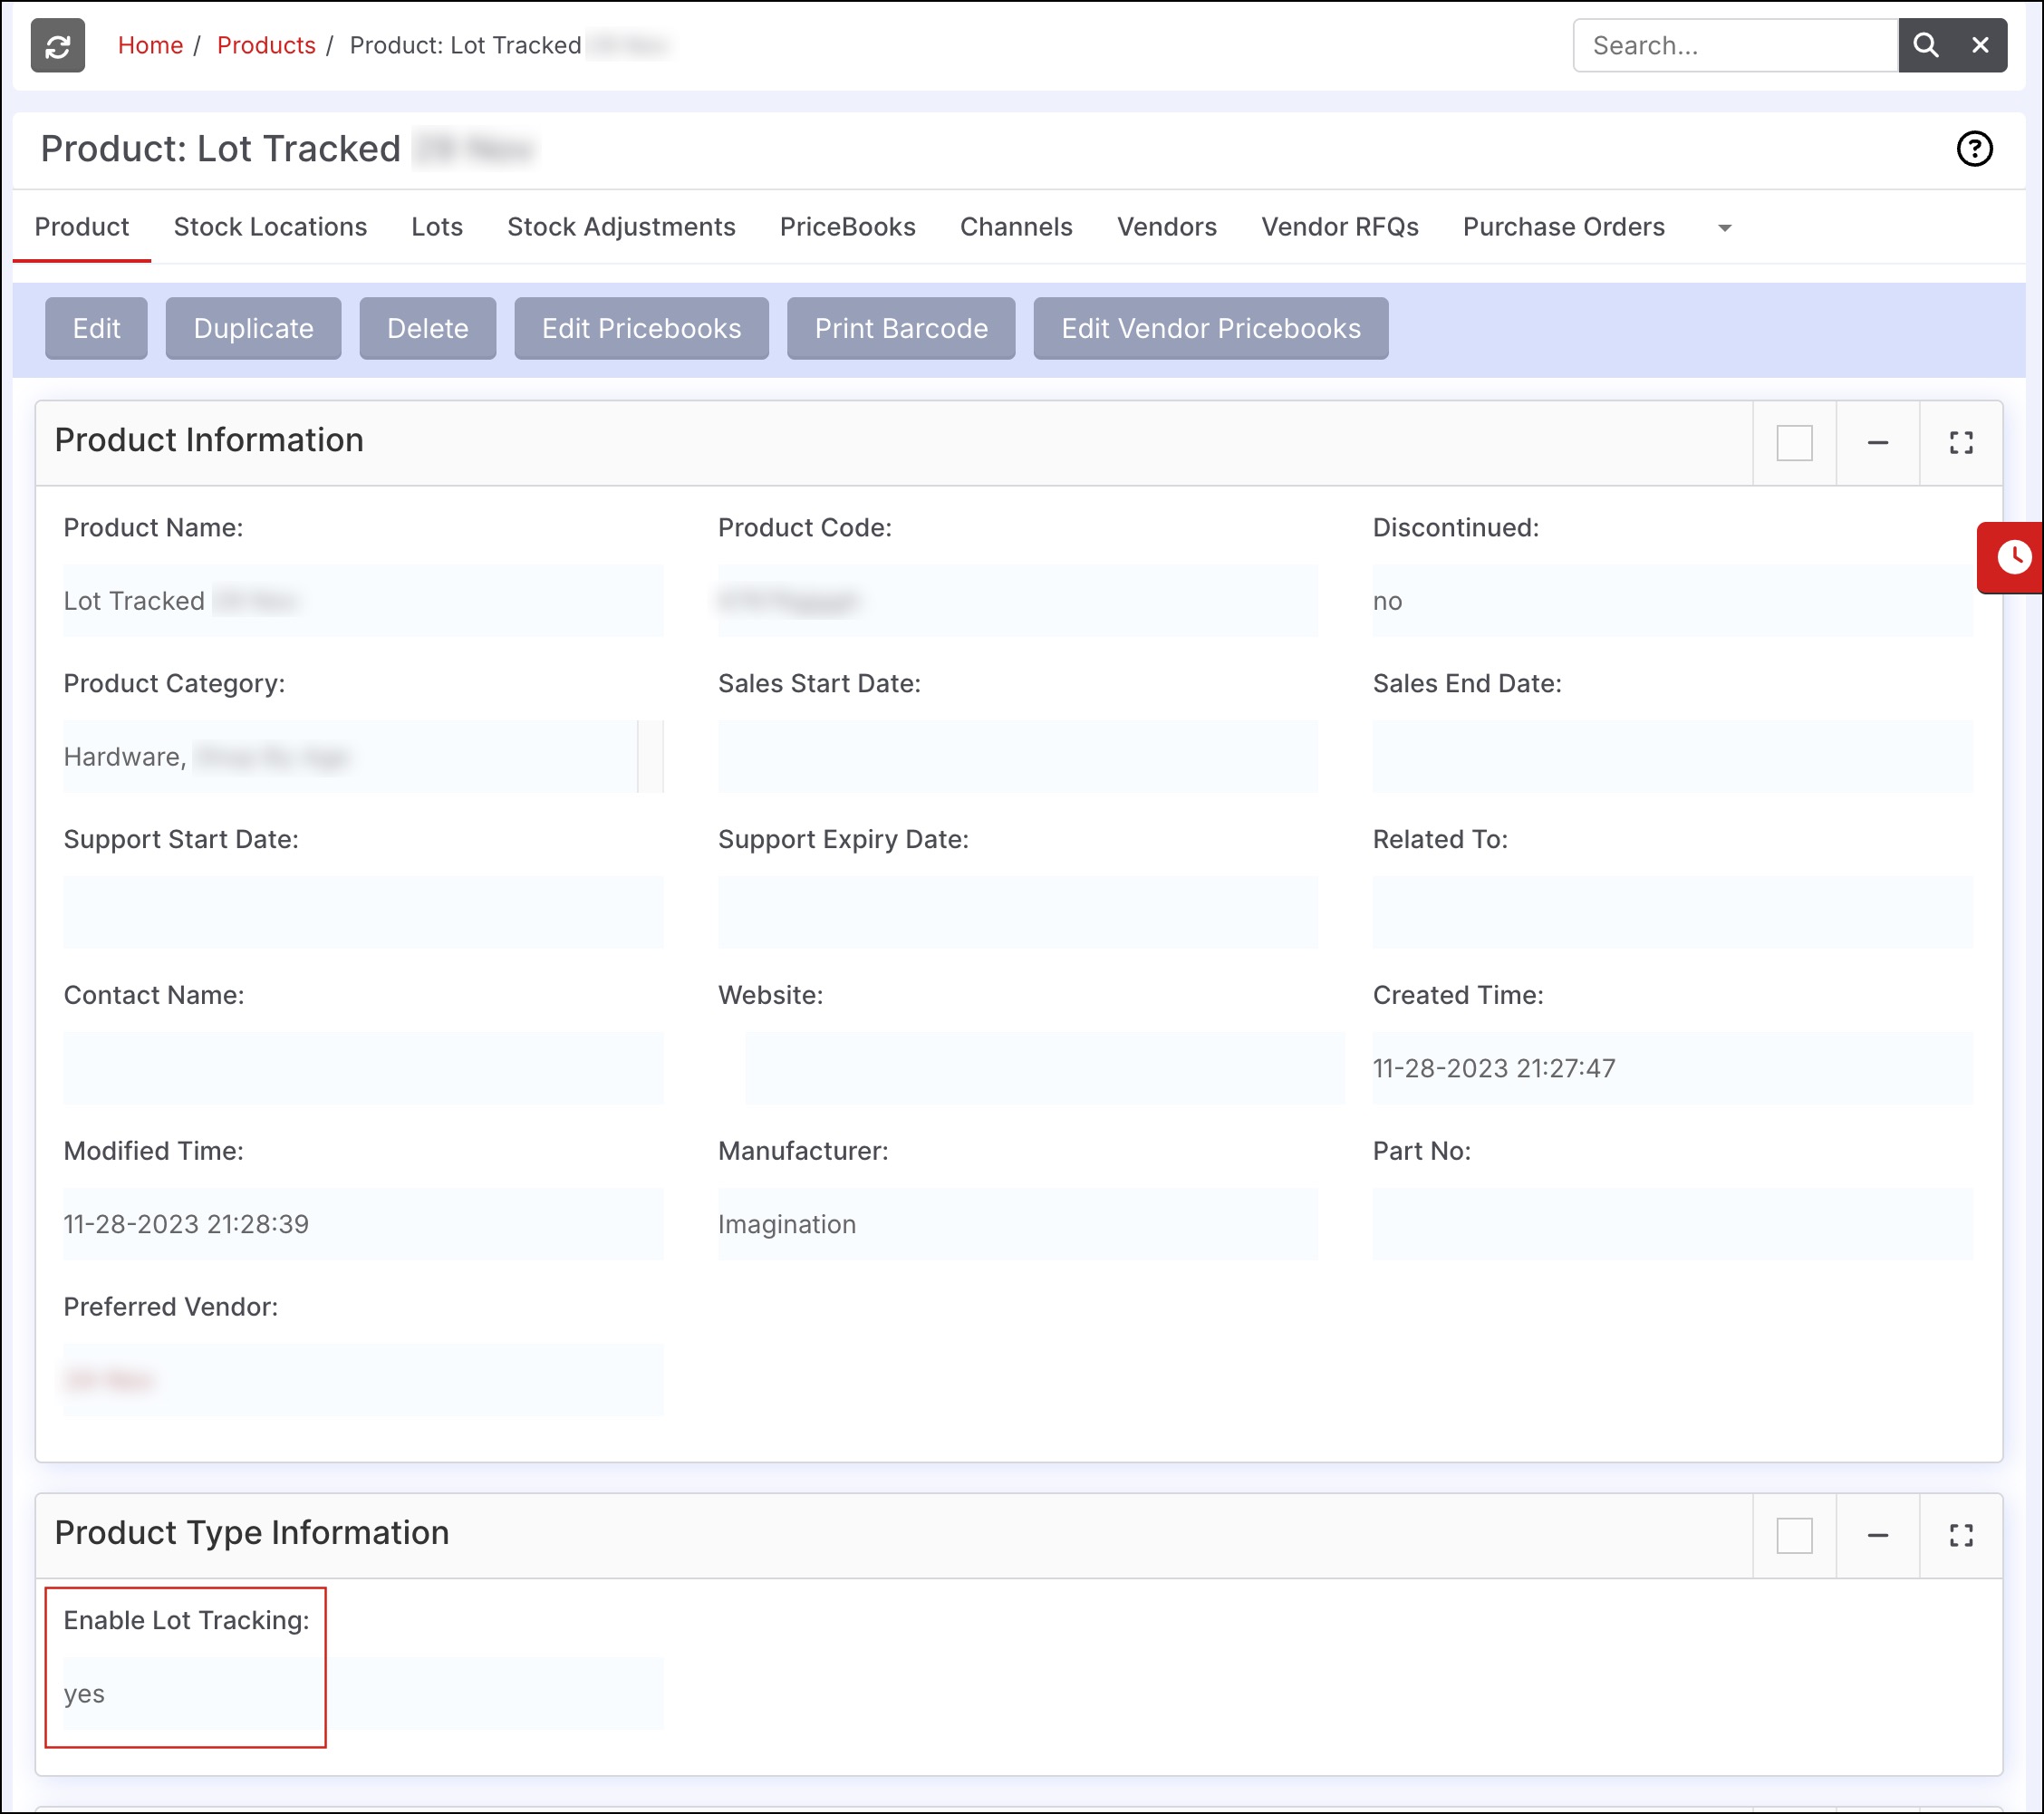
Task: Click the refresh icon button
Action: pyautogui.click(x=58, y=46)
